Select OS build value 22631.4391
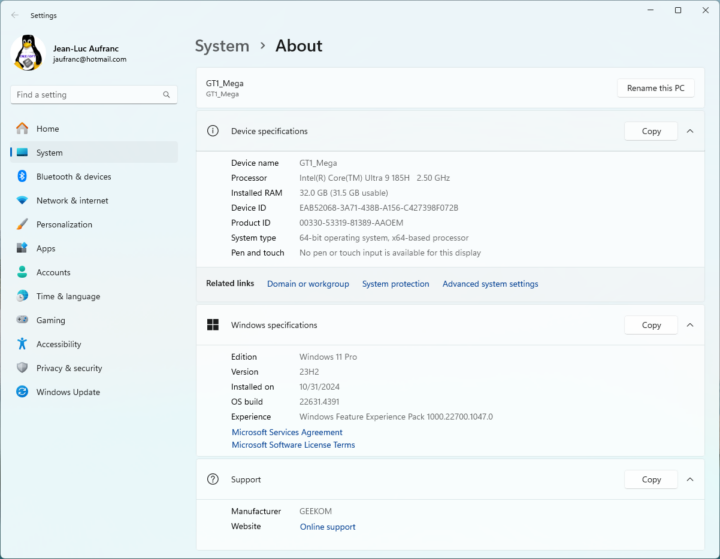Screen dimensions: 720x559 319,402
